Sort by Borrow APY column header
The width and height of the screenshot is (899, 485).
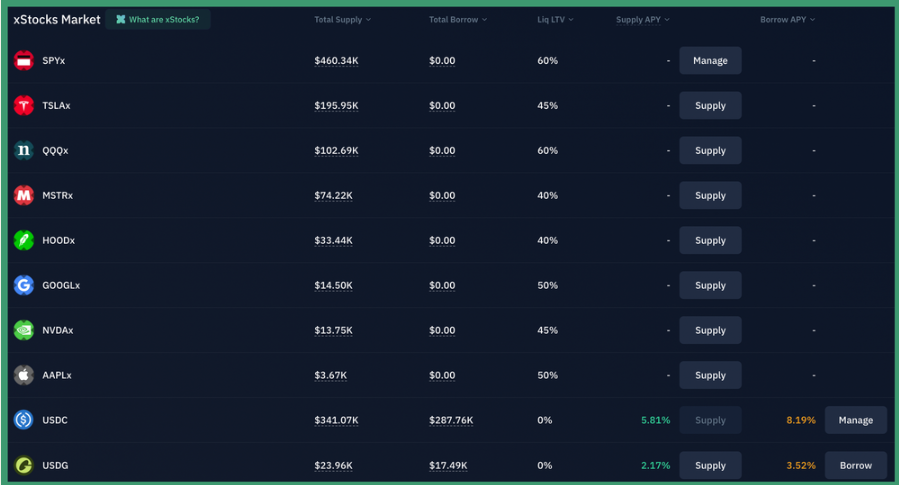coord(787,20)
